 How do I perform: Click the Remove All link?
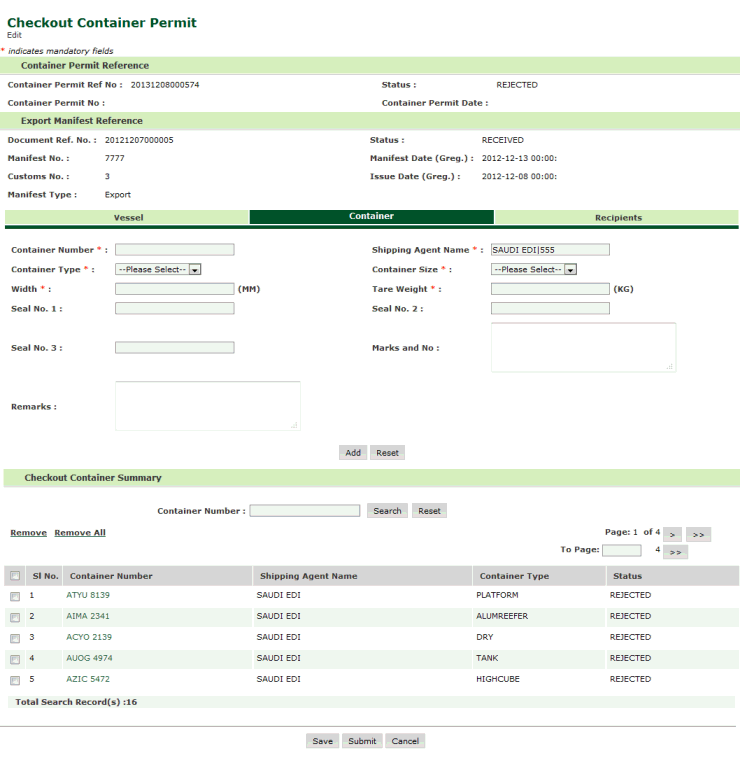(x=80, y=533)
